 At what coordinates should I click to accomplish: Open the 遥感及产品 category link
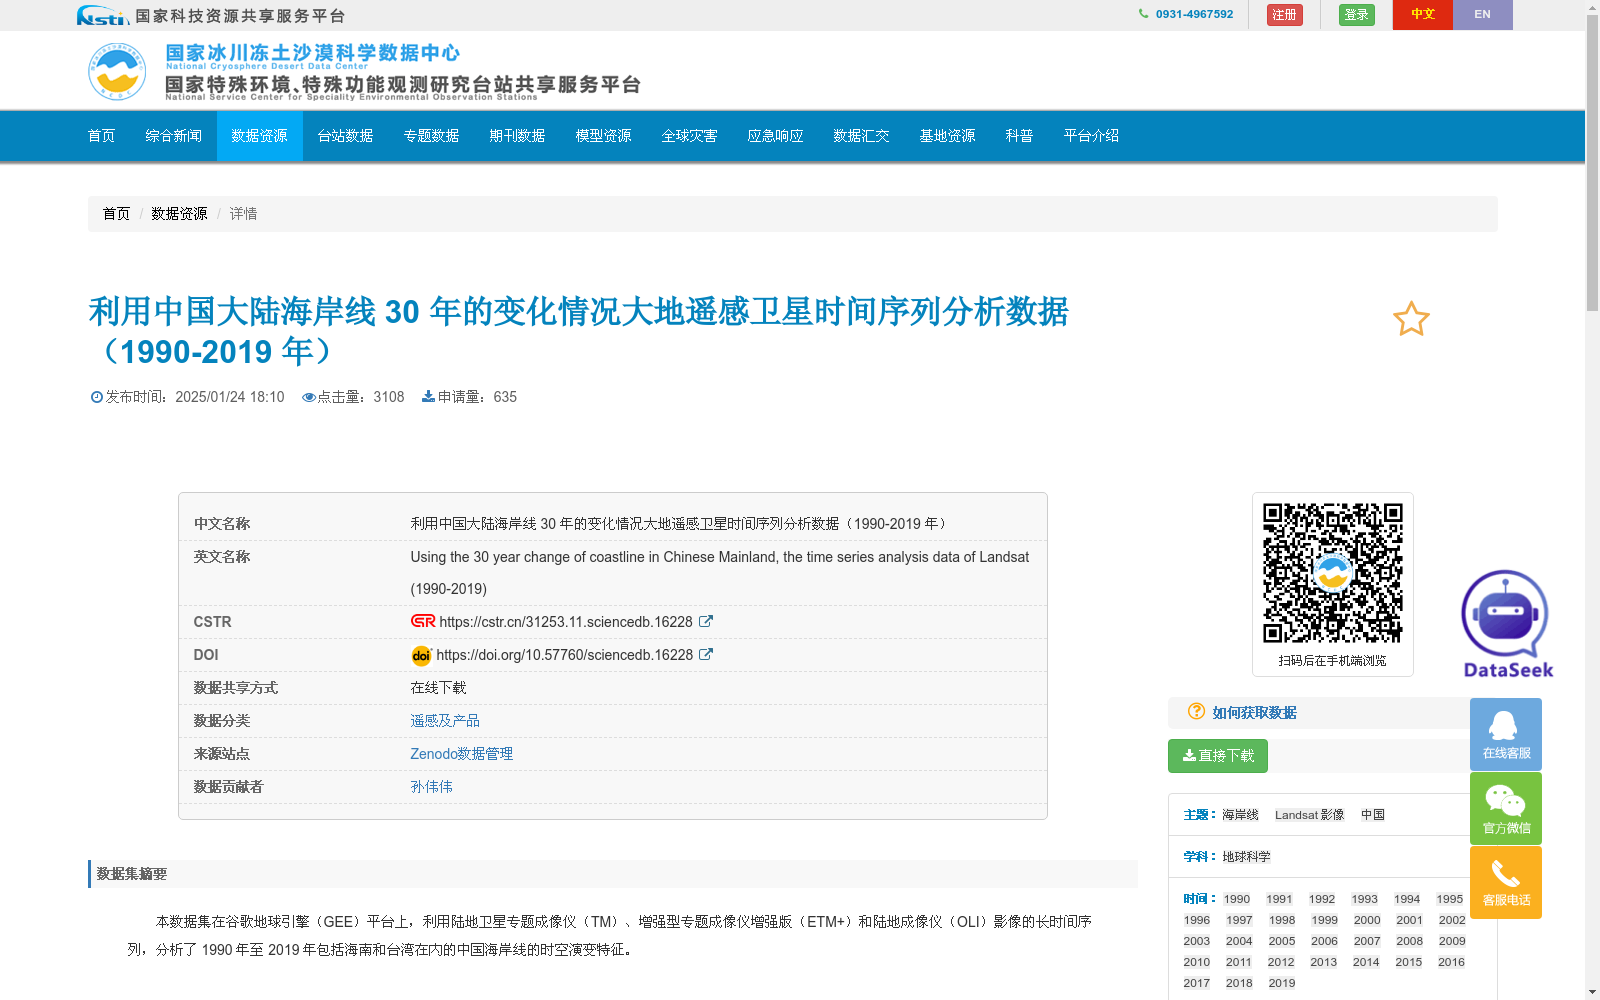445,721
